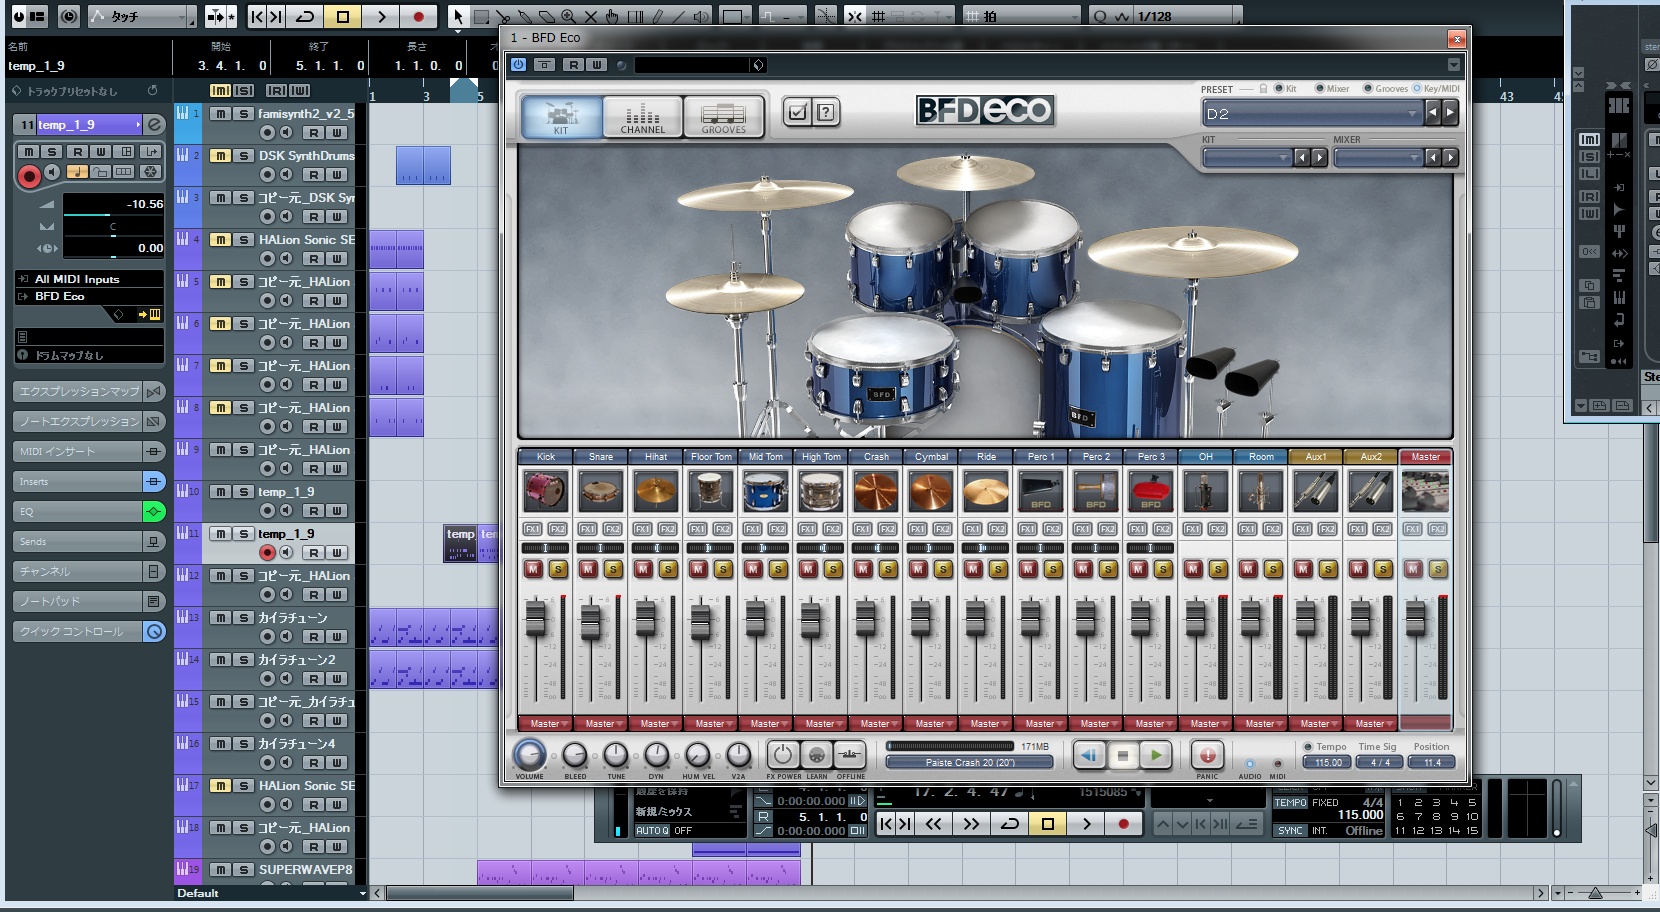Click the Master channel volume fader
1660x912 pixels.
pos(1415,618)
